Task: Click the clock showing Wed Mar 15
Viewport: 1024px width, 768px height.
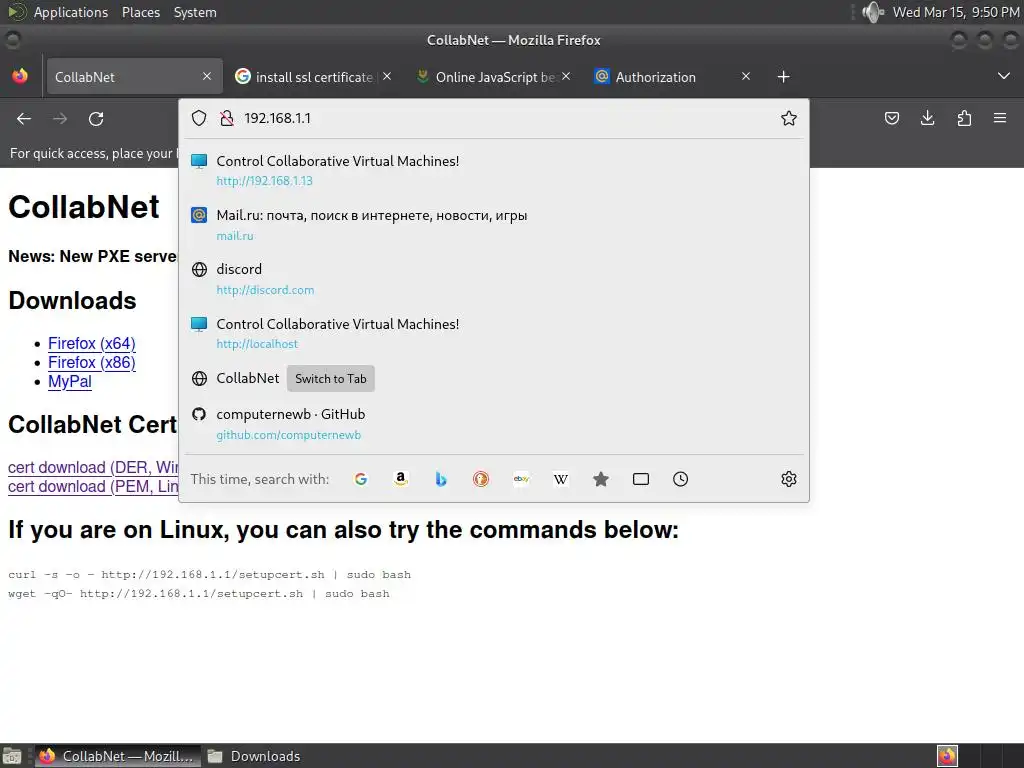Action: pyautogui.click(x=955, y=12)
